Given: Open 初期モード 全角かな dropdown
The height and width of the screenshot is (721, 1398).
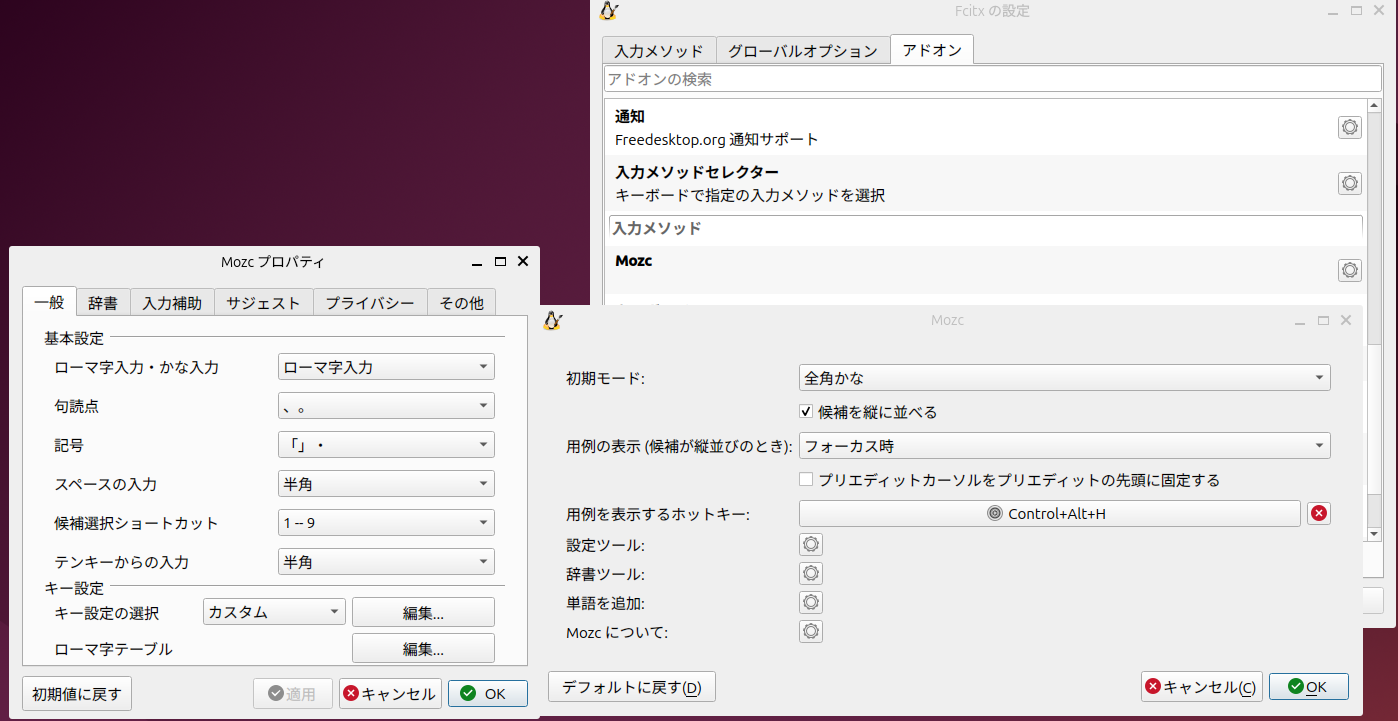Looking at the screenshot, I should click(1065, 378).
